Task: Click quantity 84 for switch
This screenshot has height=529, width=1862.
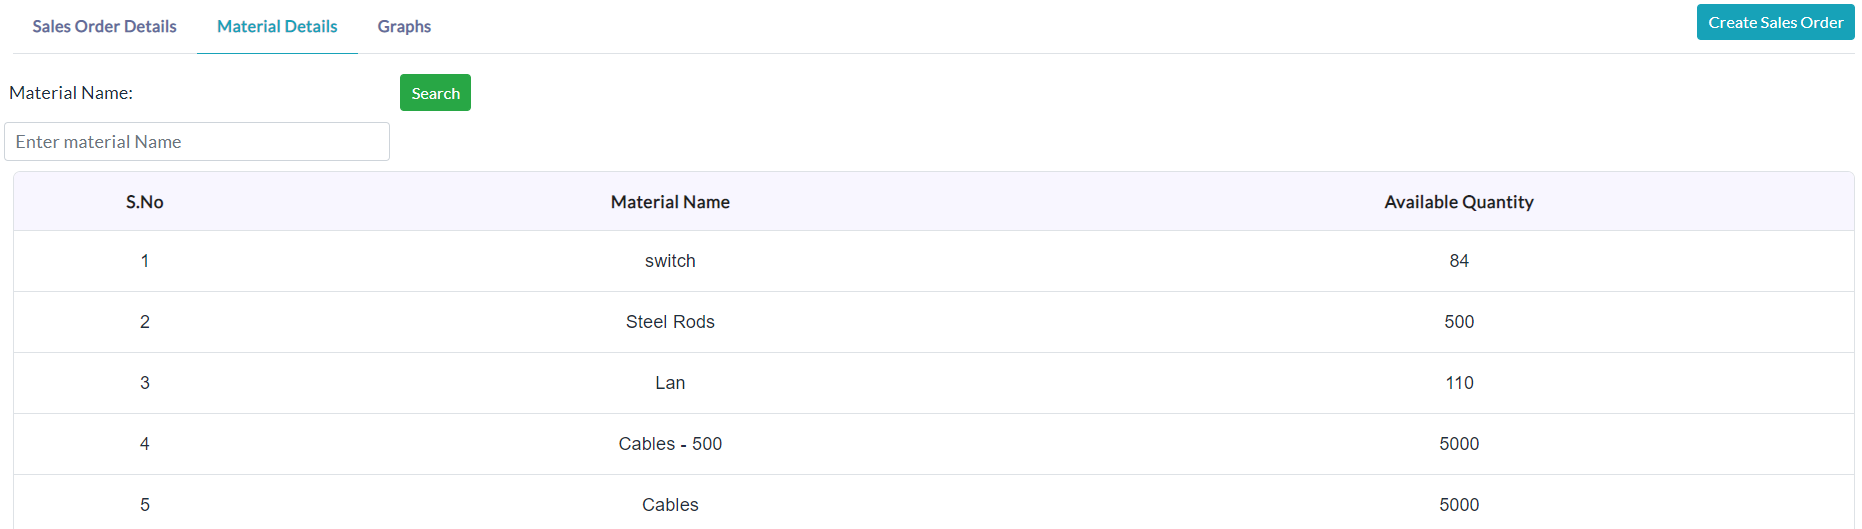Action: click(1459, 261)
